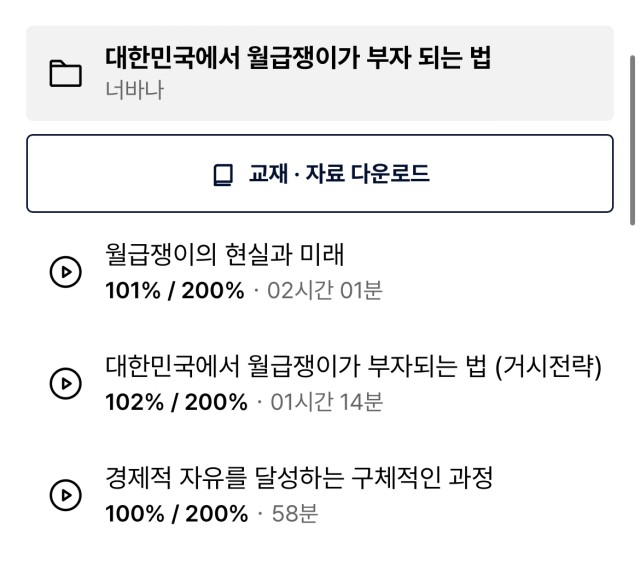The height and width of the screenshot is (568, 640).
Task: Click the folder icon beside the course title
Action: point(65,73)
